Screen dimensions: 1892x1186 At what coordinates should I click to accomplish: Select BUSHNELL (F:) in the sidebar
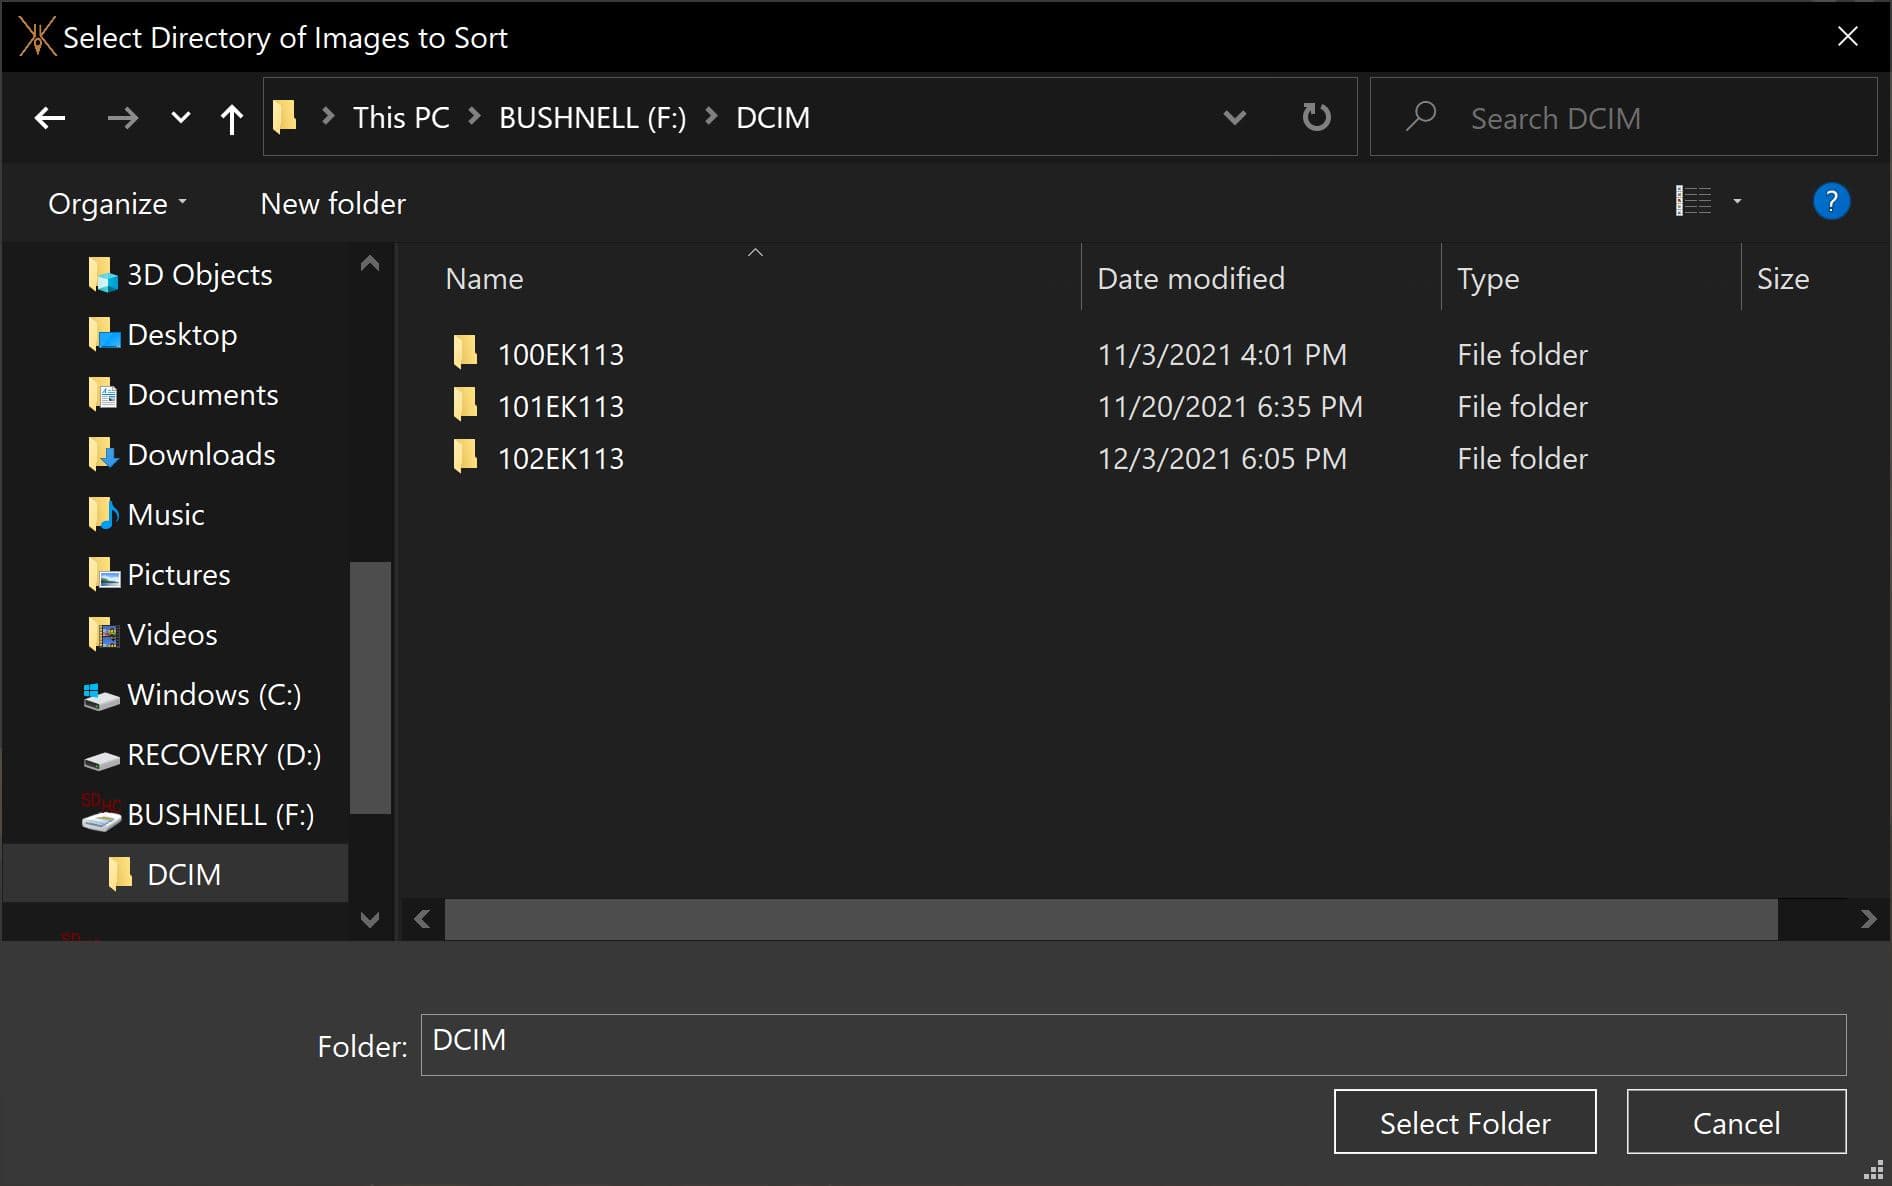pos(198,814)
